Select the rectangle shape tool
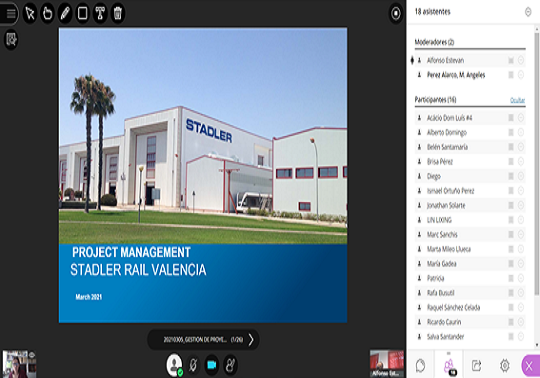540x378 pixels. click(x=83, y=13)
